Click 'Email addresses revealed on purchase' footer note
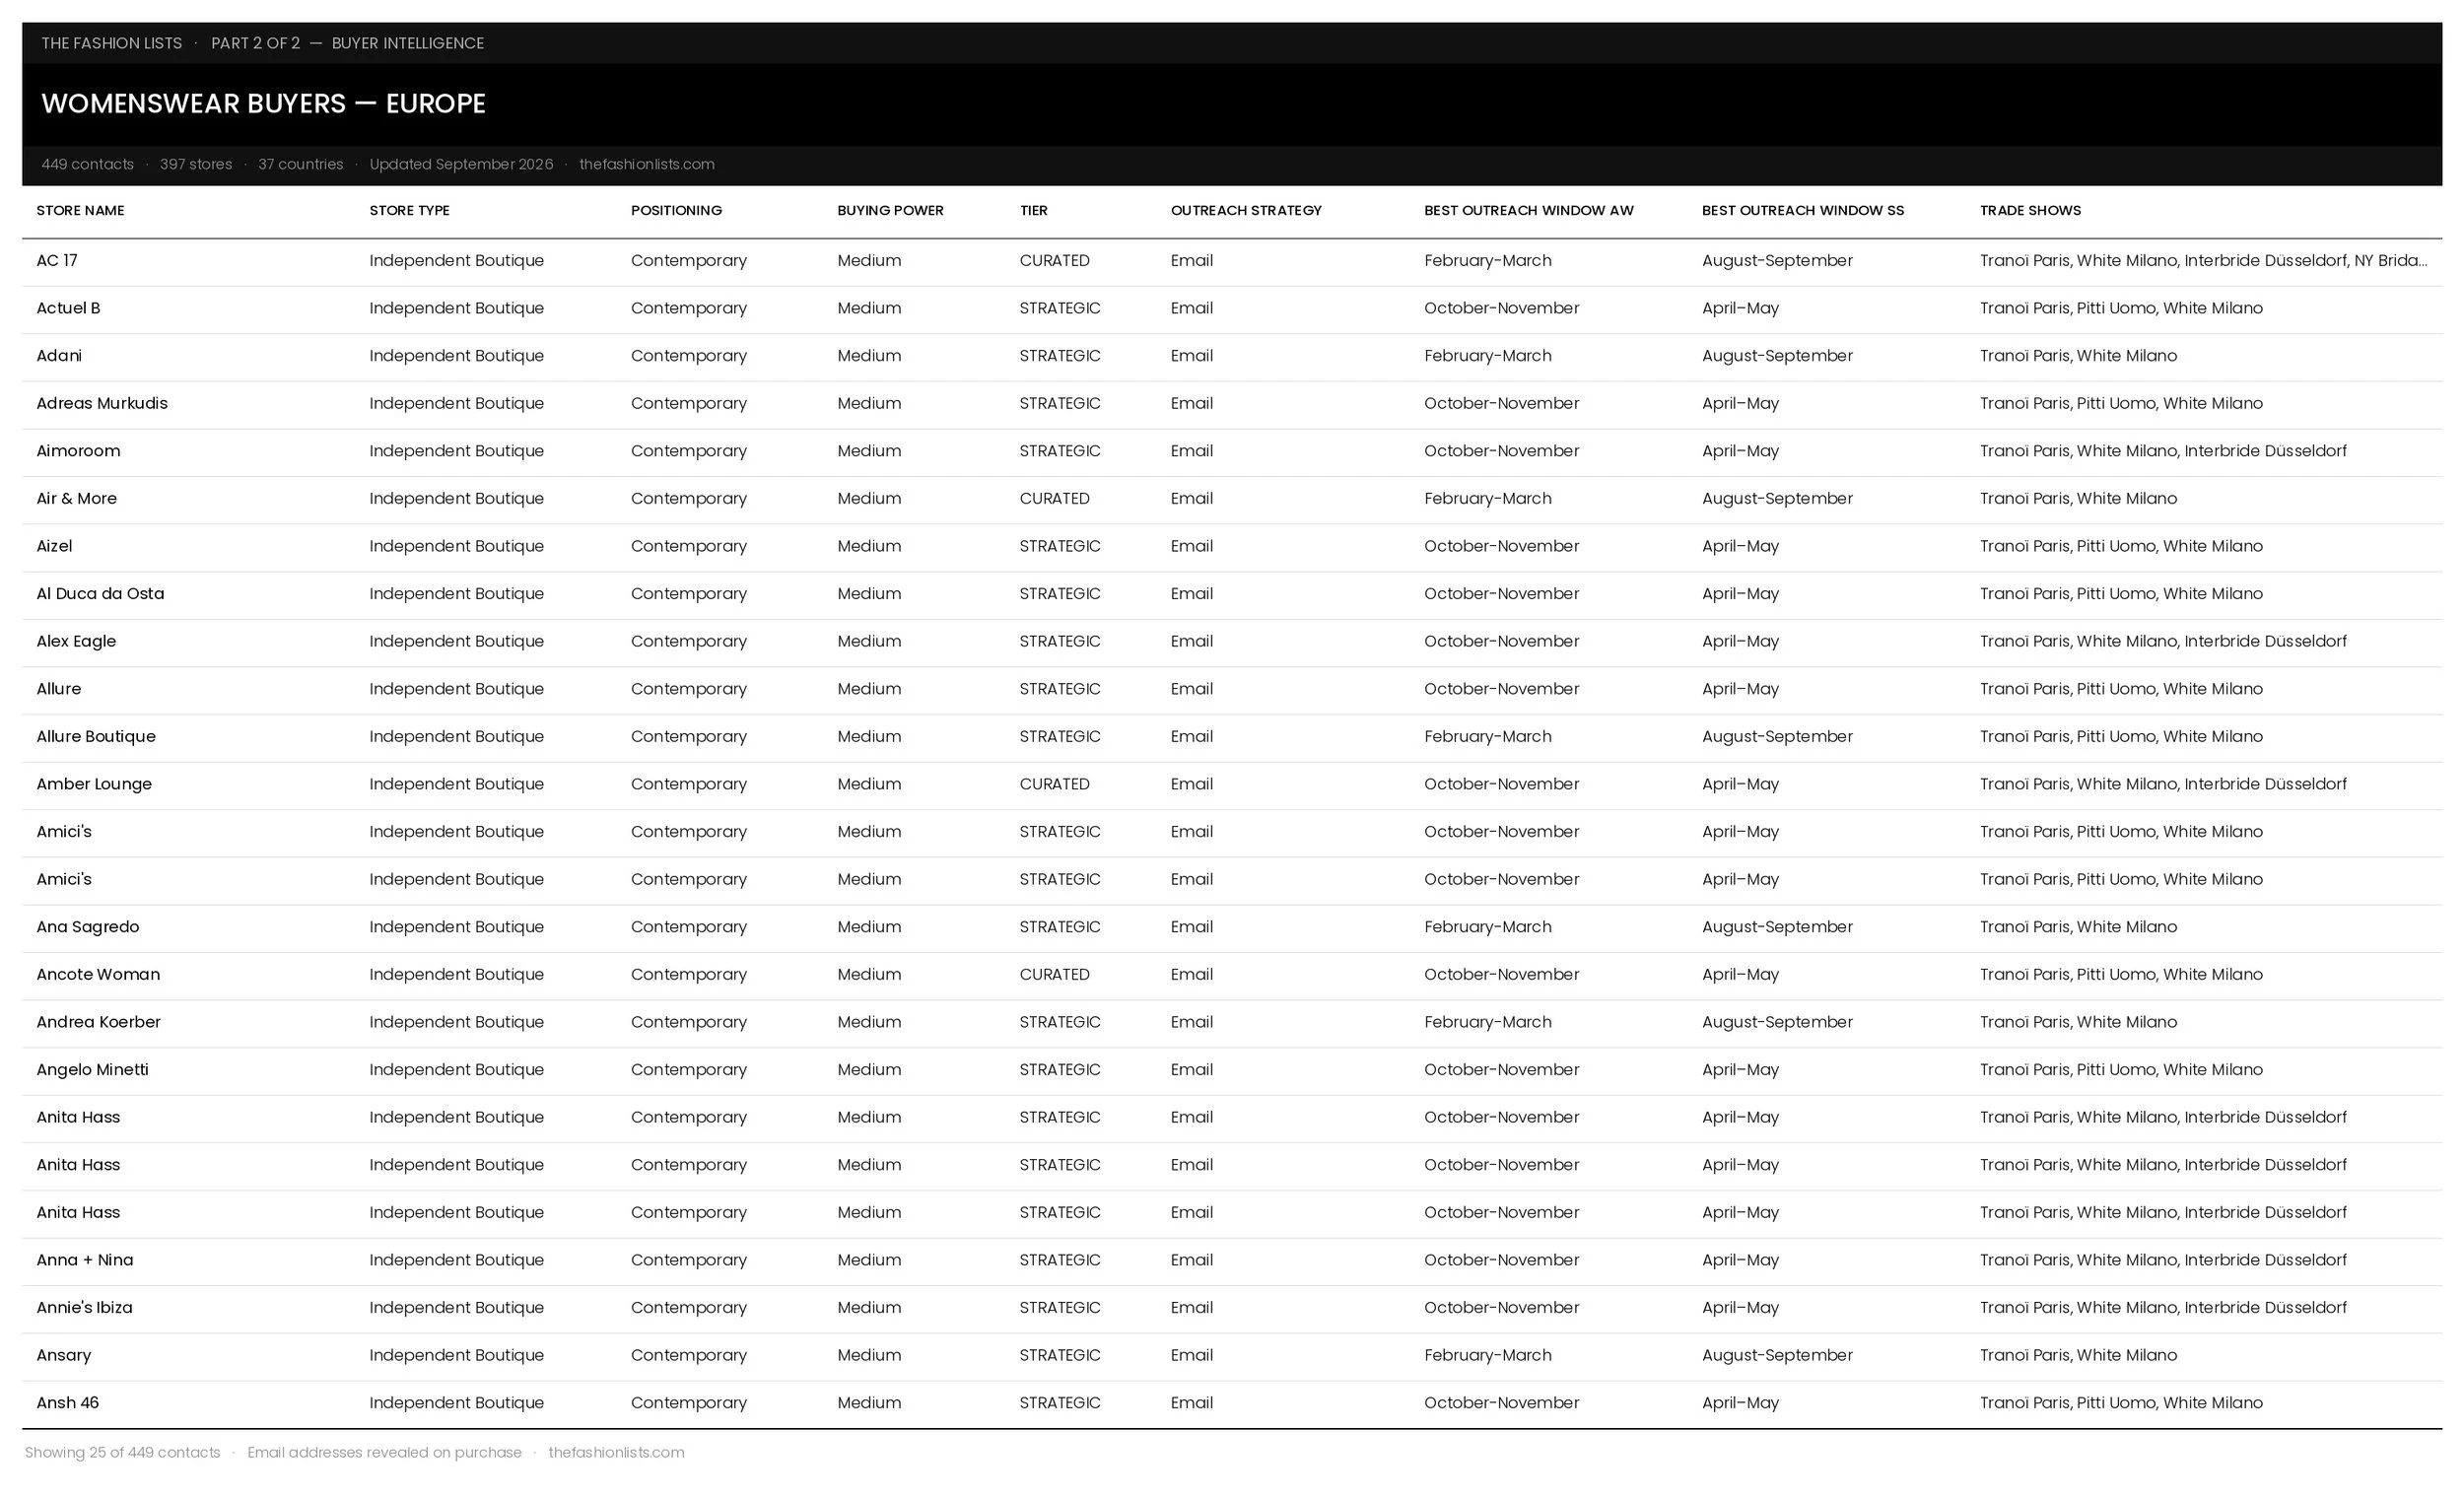This screenshot has width=2464, height=1498. [x=384, y=1452]
